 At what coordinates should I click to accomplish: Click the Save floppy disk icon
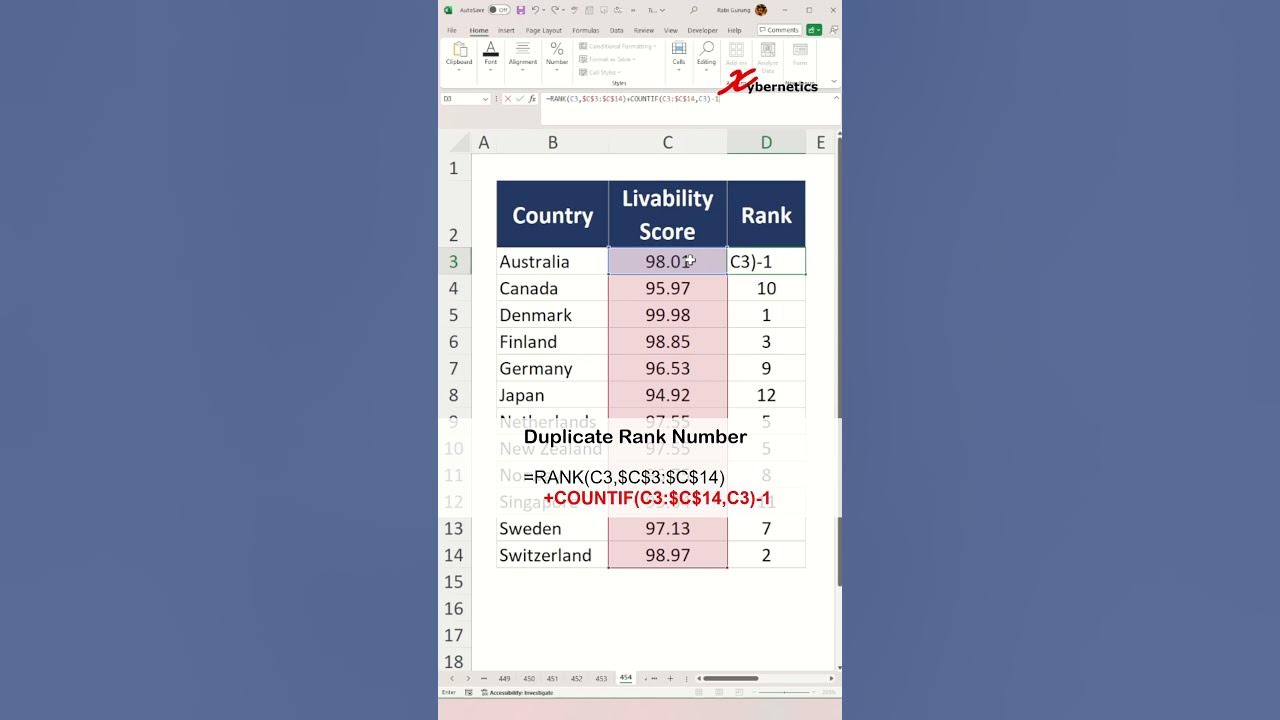521,10
